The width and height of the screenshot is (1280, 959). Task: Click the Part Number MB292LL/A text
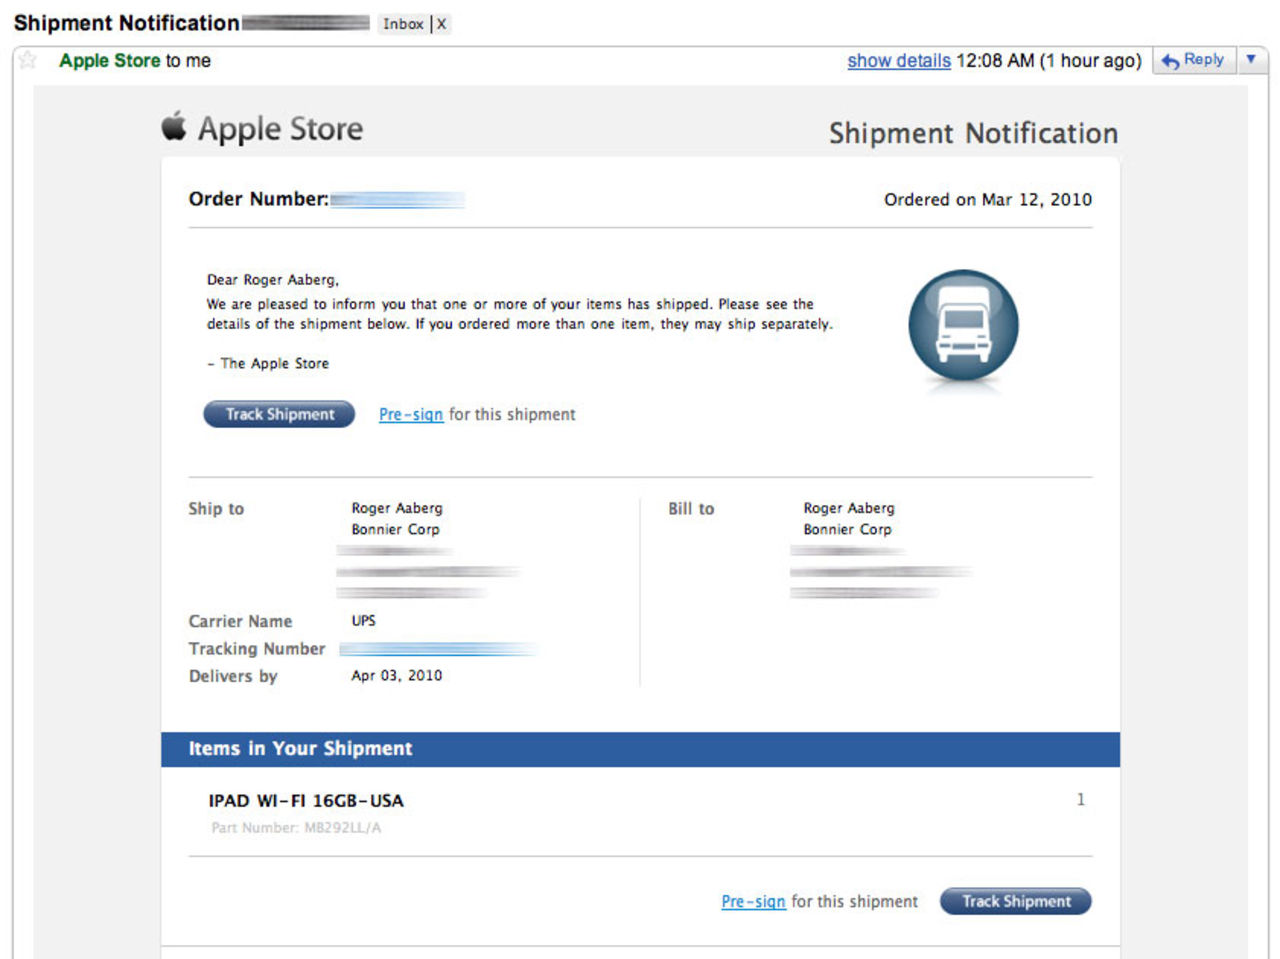coord(296,828)
